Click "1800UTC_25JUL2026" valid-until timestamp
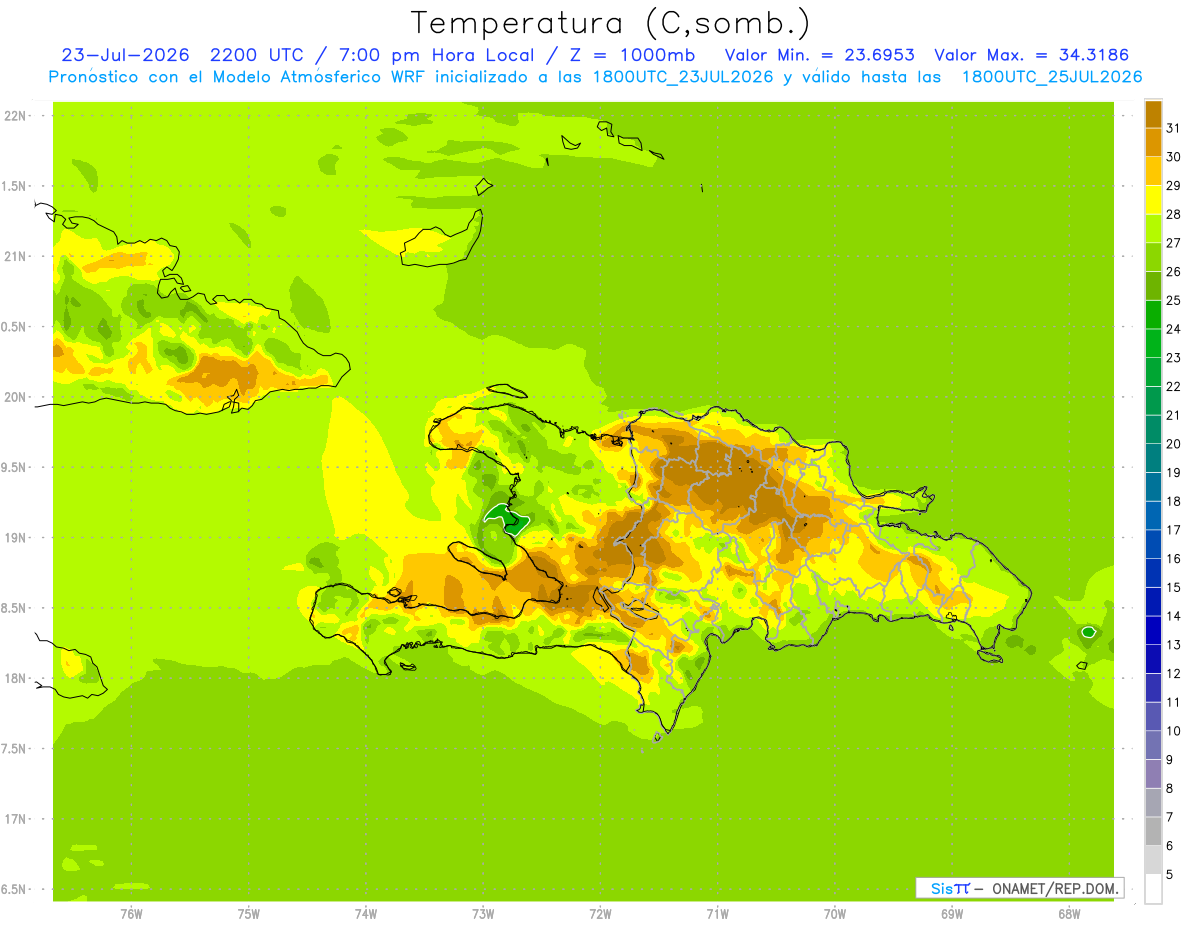Image resolution: width=1200 pixels, height=927 pixels. [x=1052, y=77]
